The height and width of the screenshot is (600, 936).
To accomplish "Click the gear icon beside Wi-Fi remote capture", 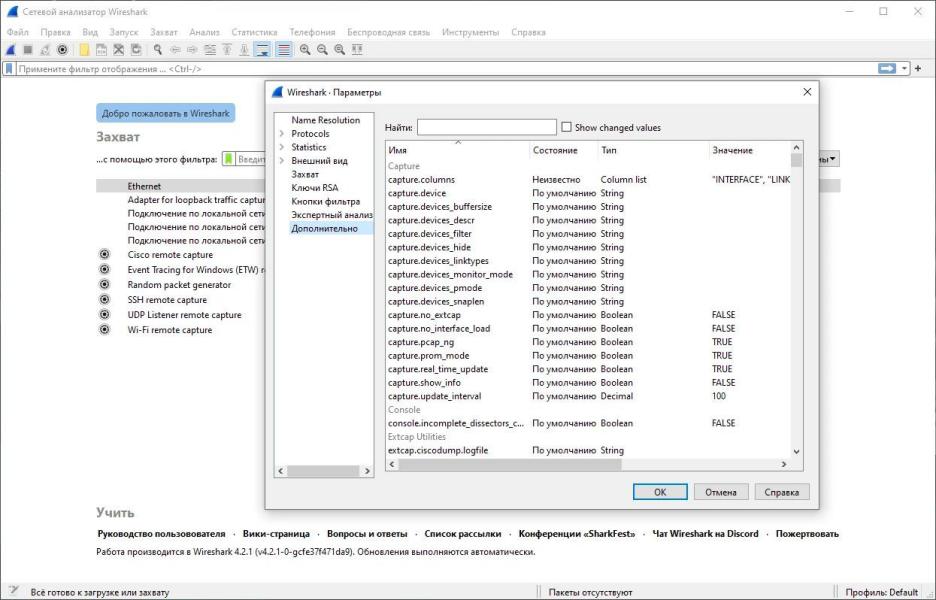I will point(104,330).
